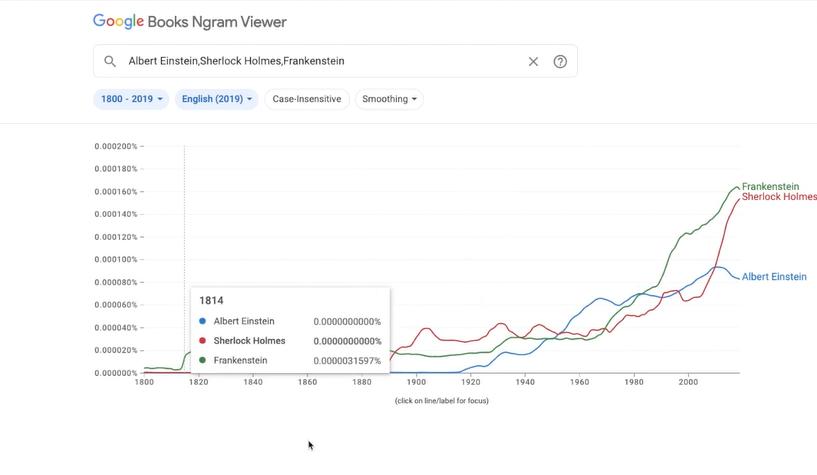Expand the Smoothing dropdown
Screen dimensions: 817x475
[389, 99]
